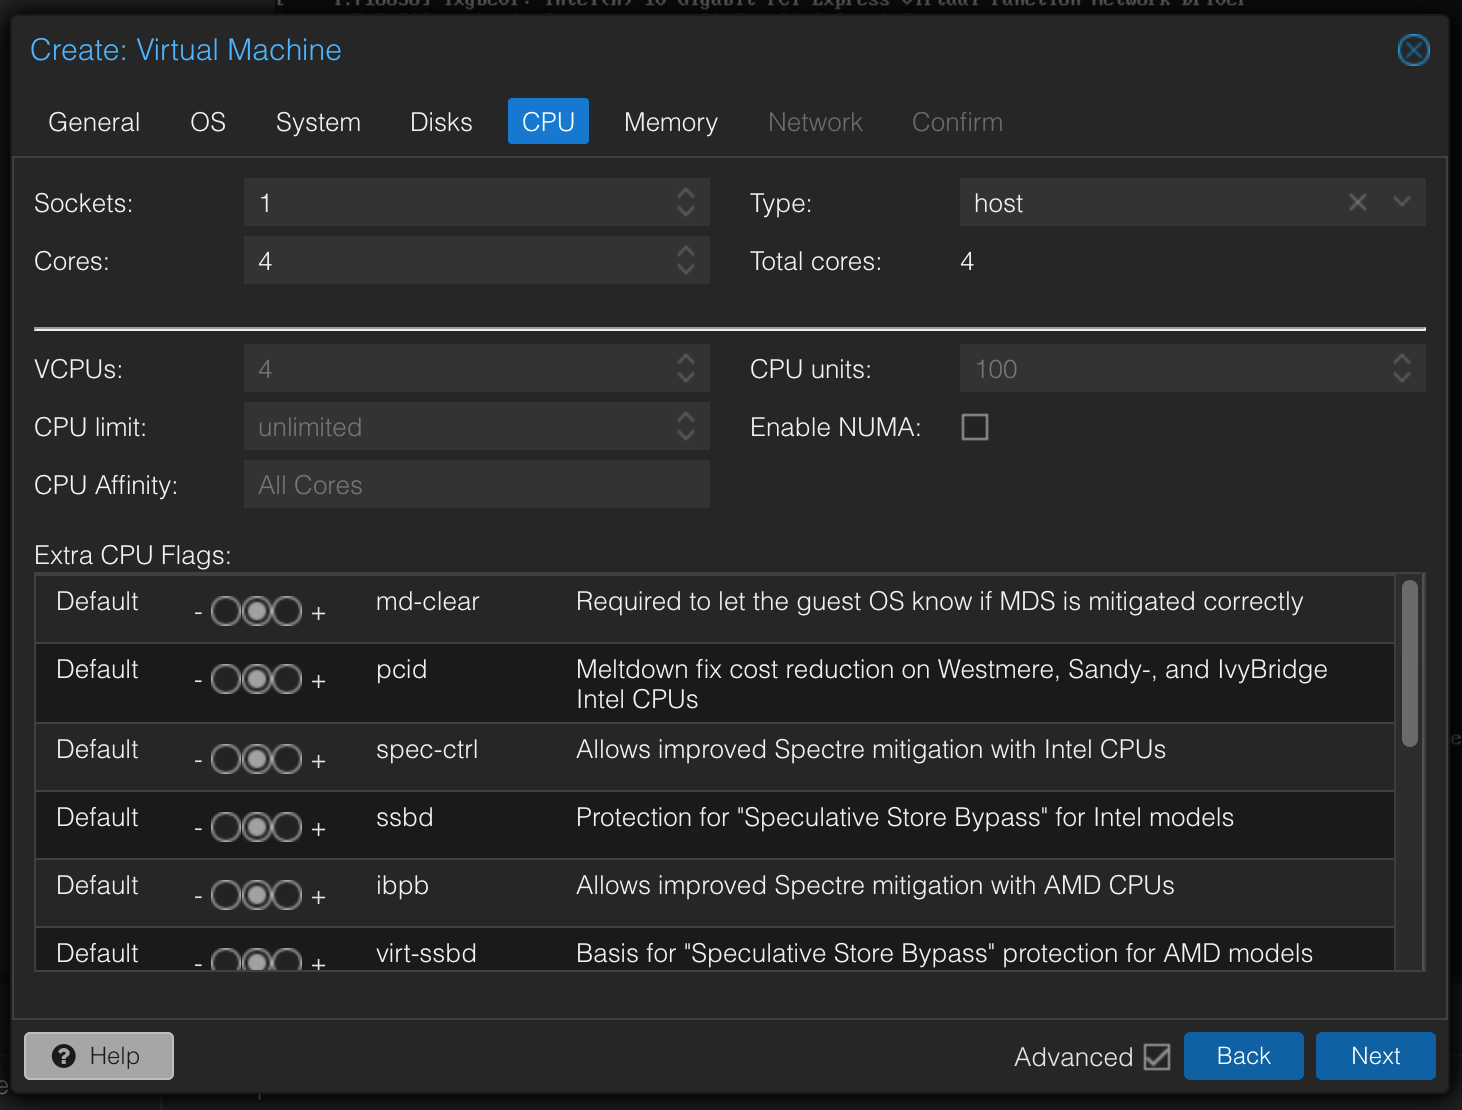
Task: Proceed with the Next button
Action: [x=1375, y=1056]
